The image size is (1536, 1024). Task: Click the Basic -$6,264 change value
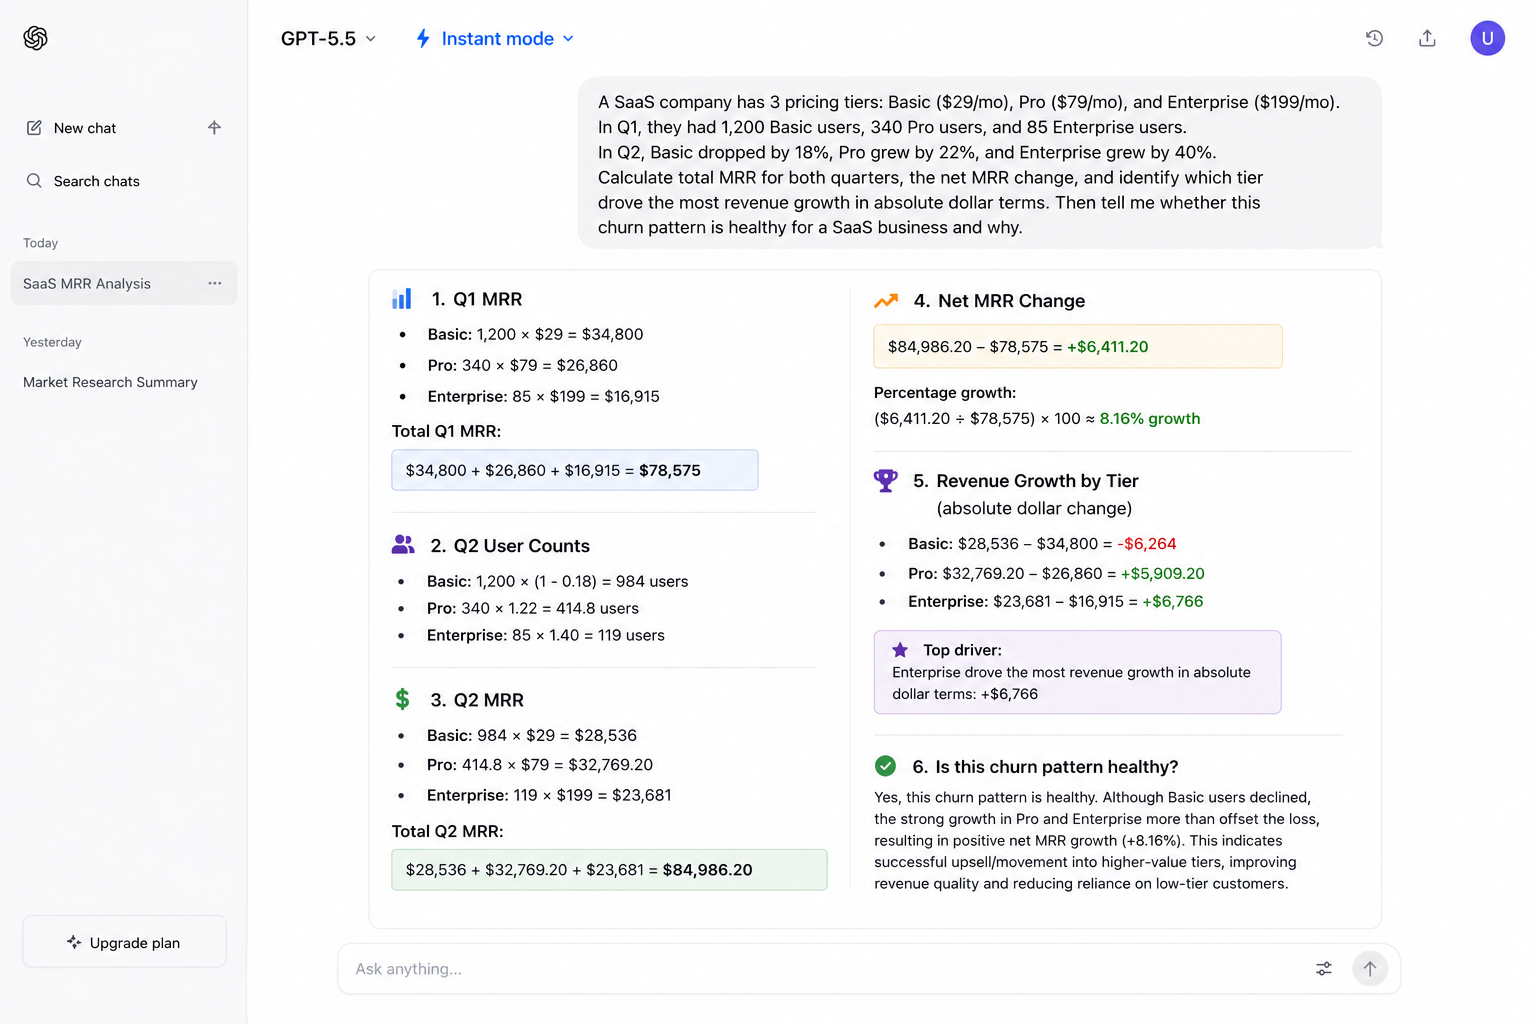1147,544
